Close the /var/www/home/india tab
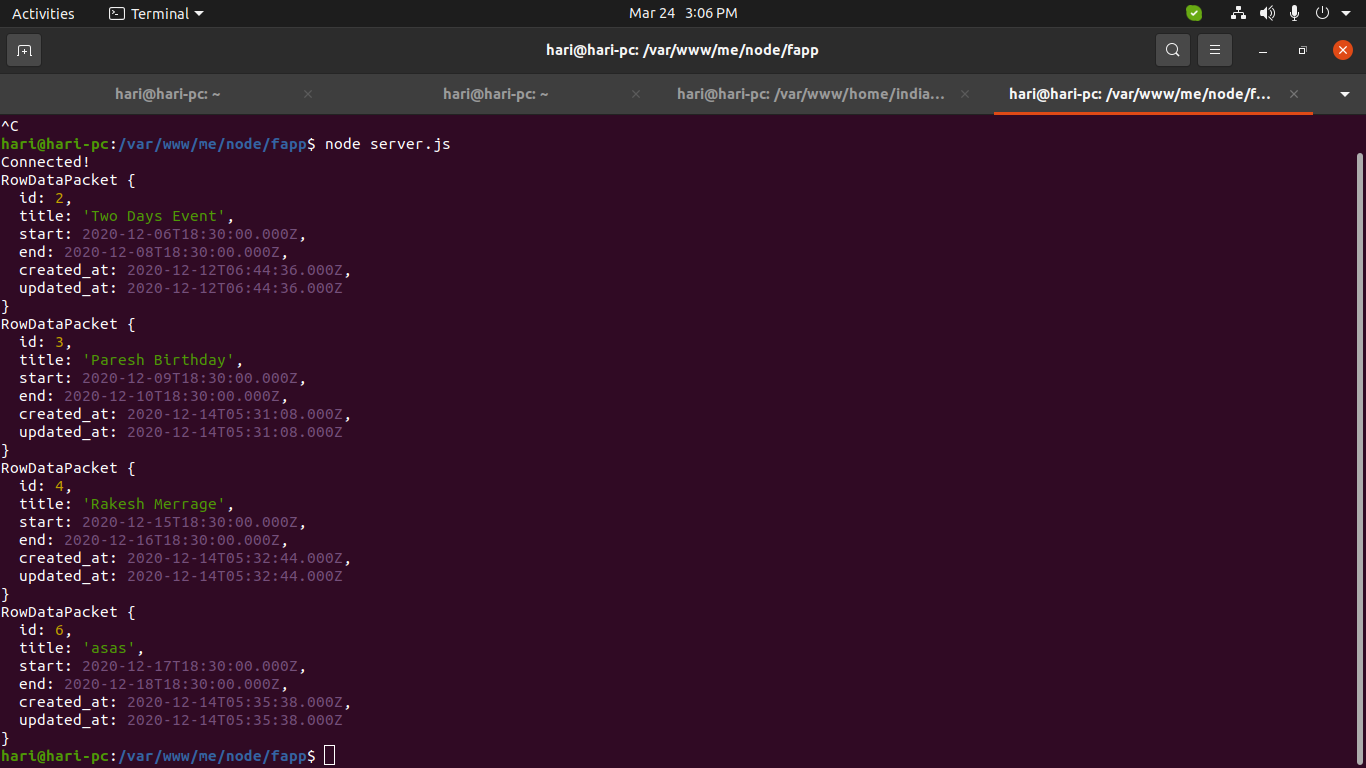 [965, 94]
